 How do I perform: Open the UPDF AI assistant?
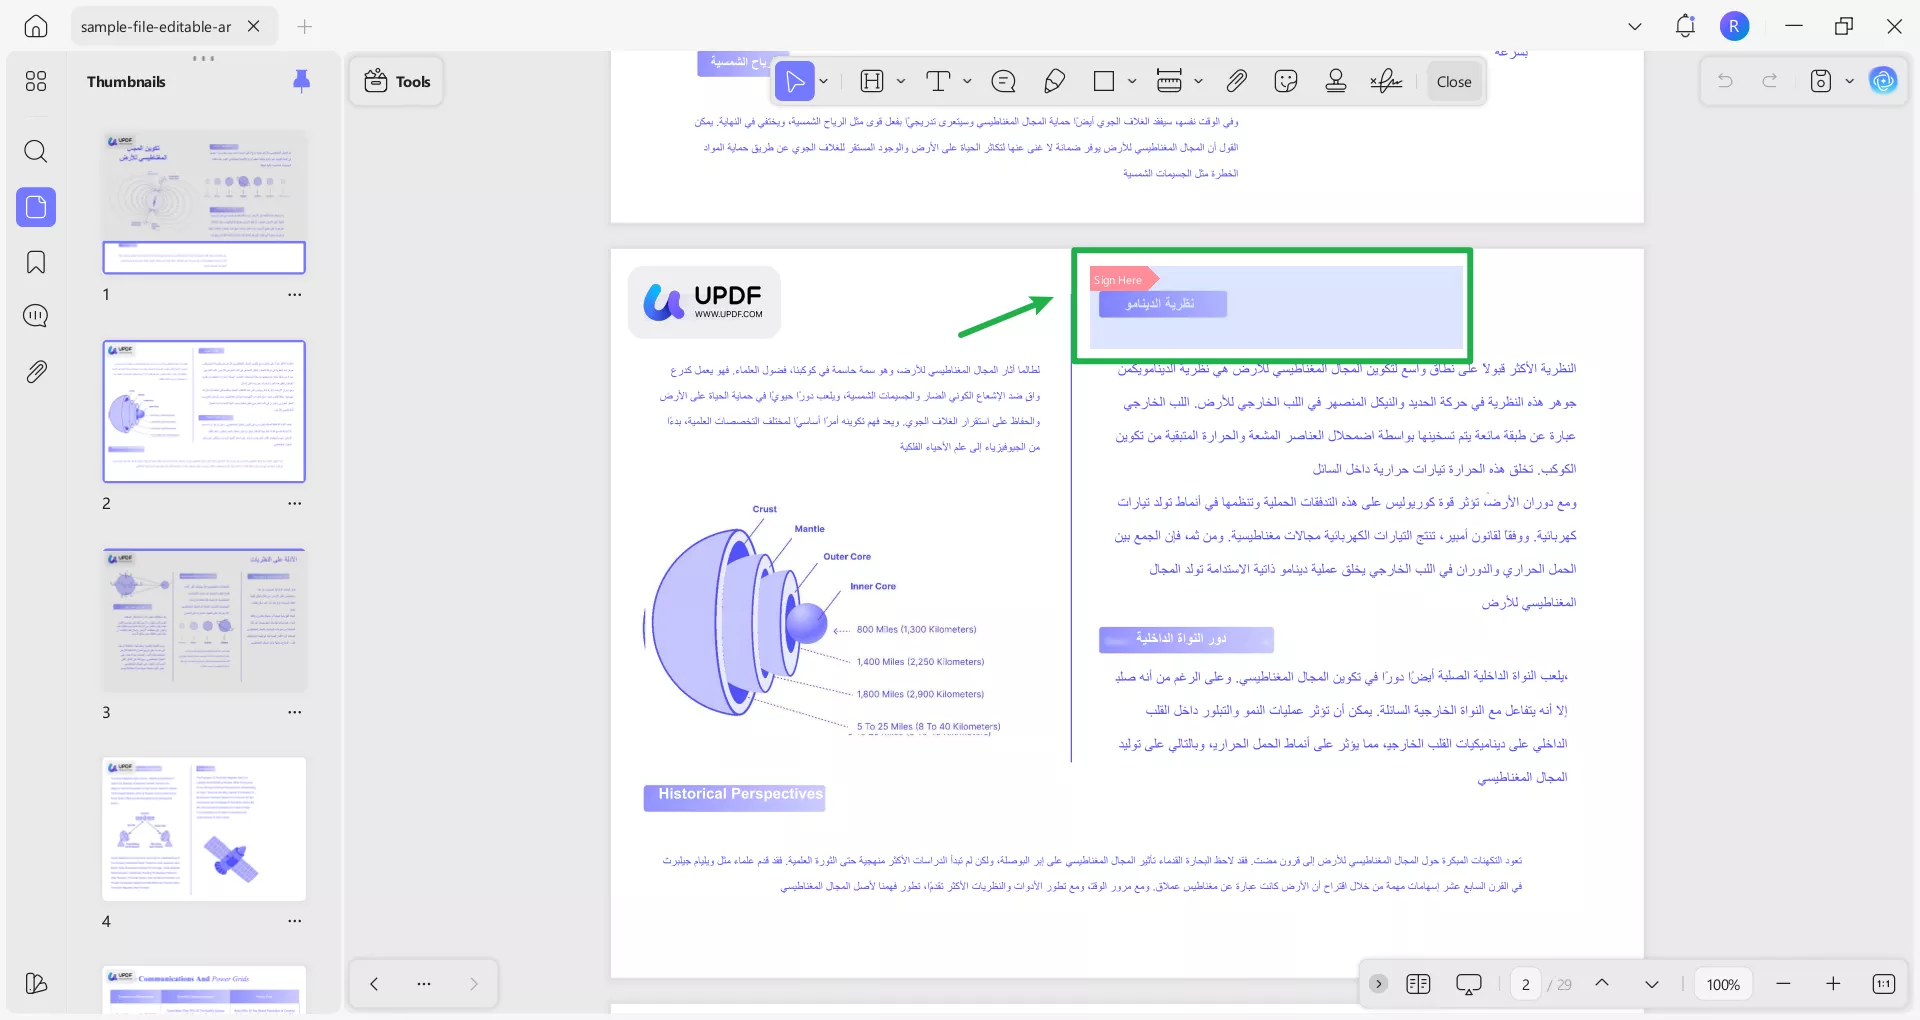coord(1883,81)
